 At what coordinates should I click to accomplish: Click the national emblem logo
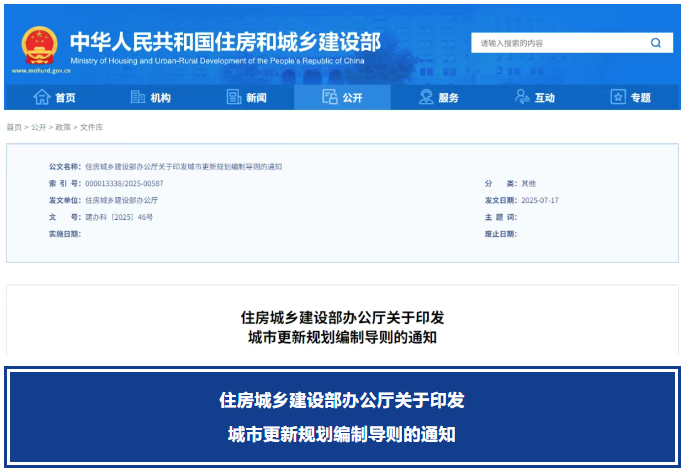pyautogui.click(x=40, y=43)
